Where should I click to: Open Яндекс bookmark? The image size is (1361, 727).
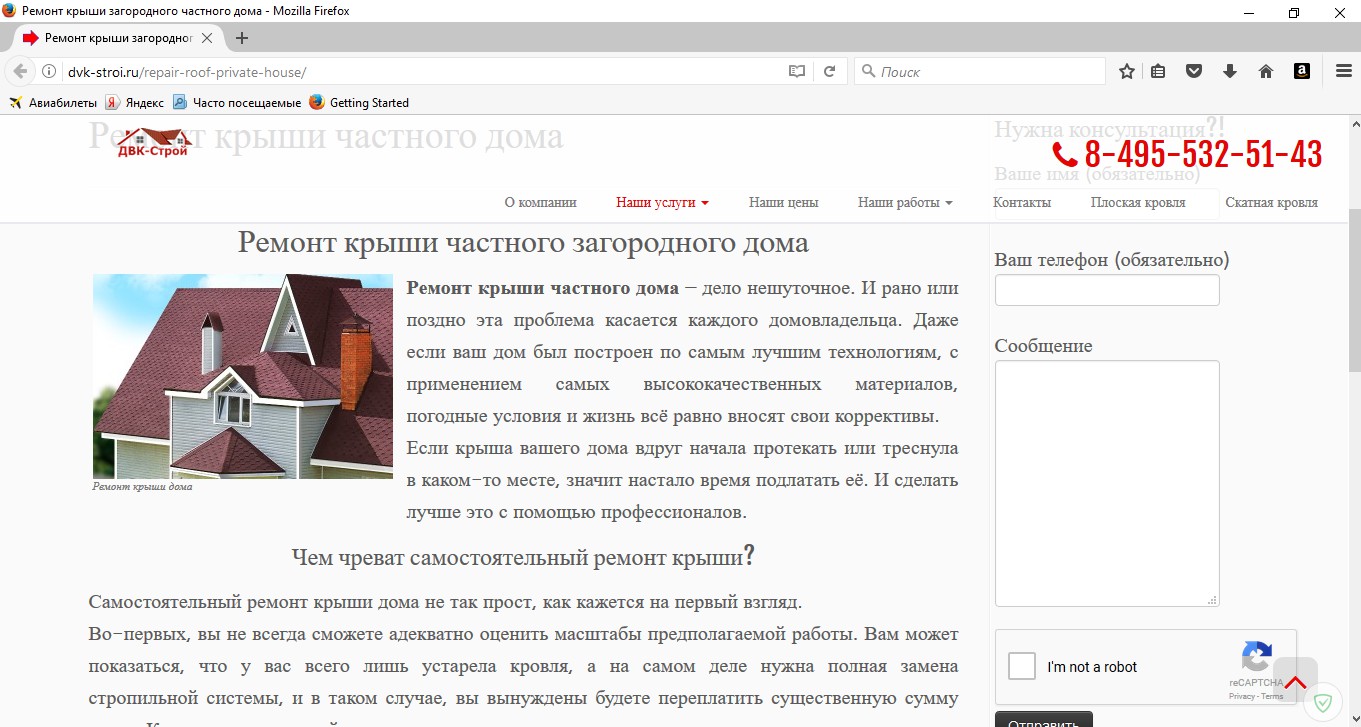click(135, 102)
